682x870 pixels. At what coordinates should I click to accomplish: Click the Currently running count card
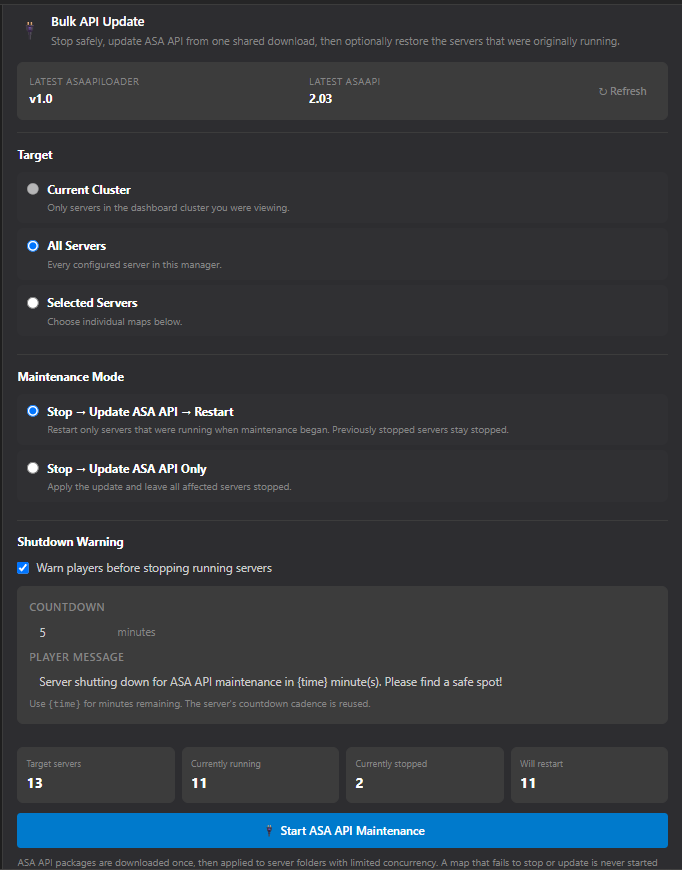click(260, 775)
